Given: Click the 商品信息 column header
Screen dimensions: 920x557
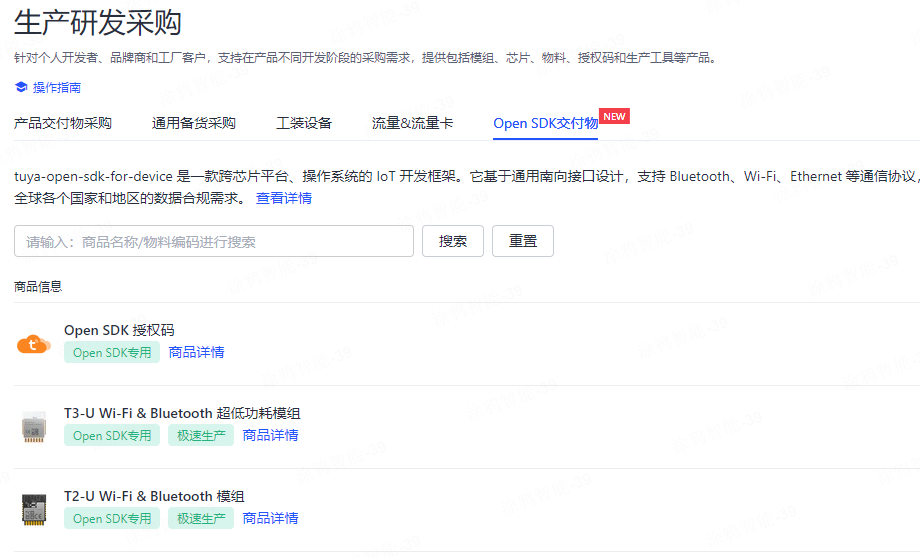Looking at the screenshot, I should (38, 286).
